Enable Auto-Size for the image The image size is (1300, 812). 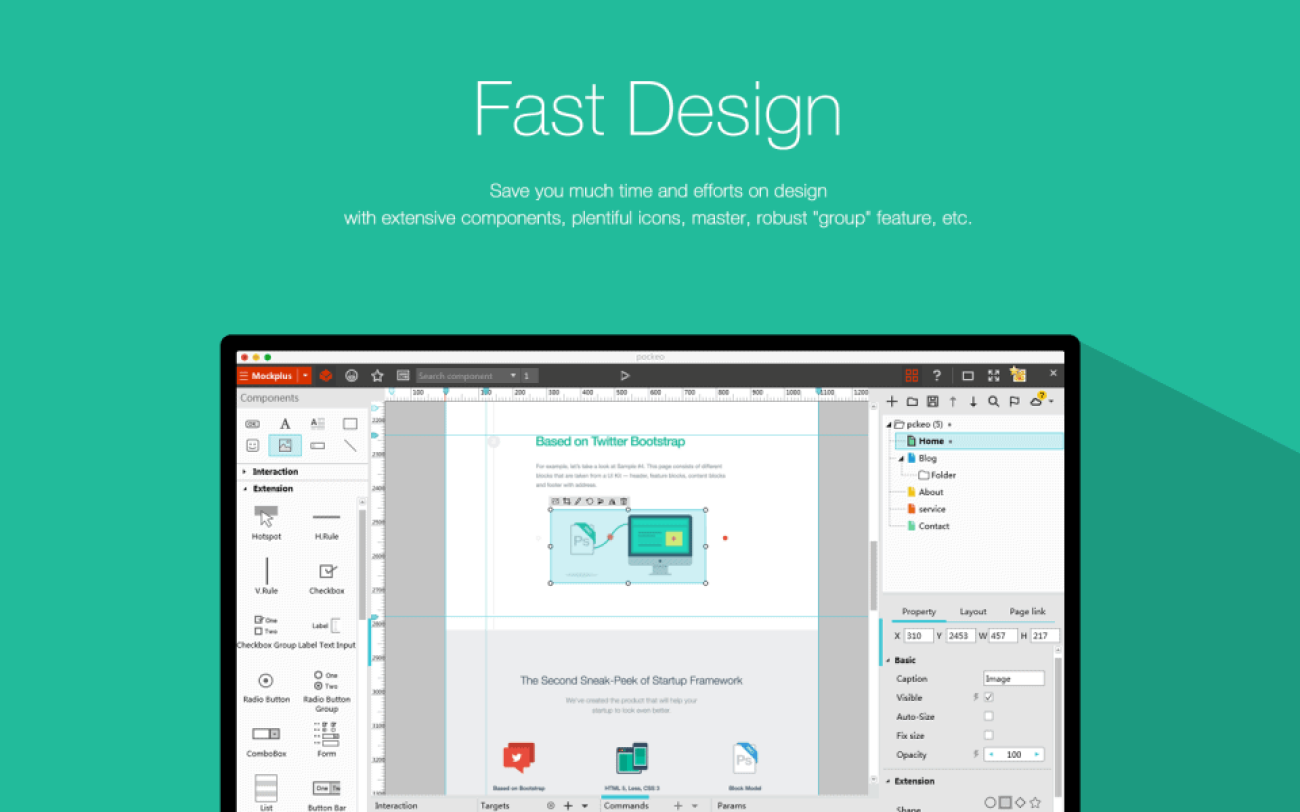pos(989,716)
